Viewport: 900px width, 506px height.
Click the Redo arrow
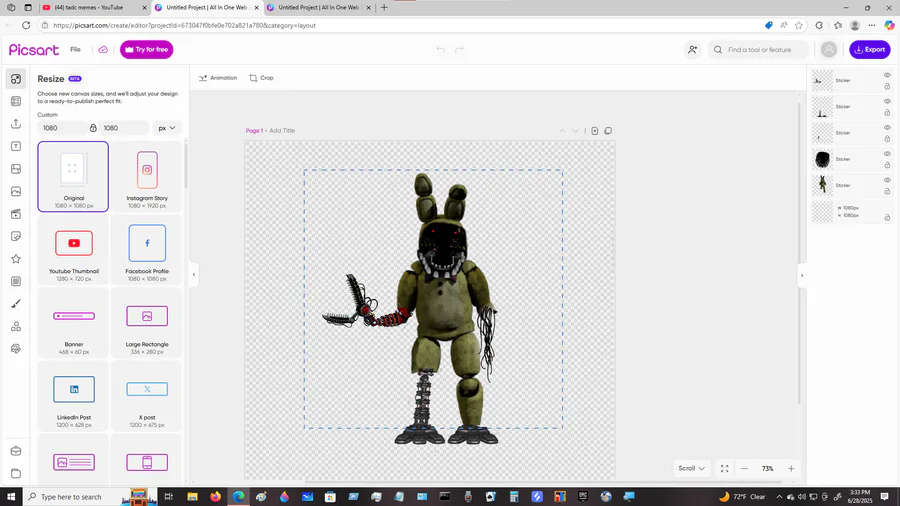pyautogui.click(x=459, y=49)
